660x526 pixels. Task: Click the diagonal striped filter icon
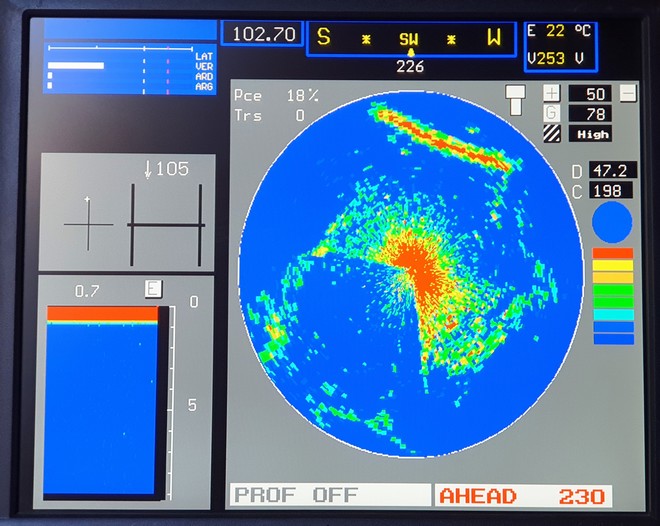point(552,133)
